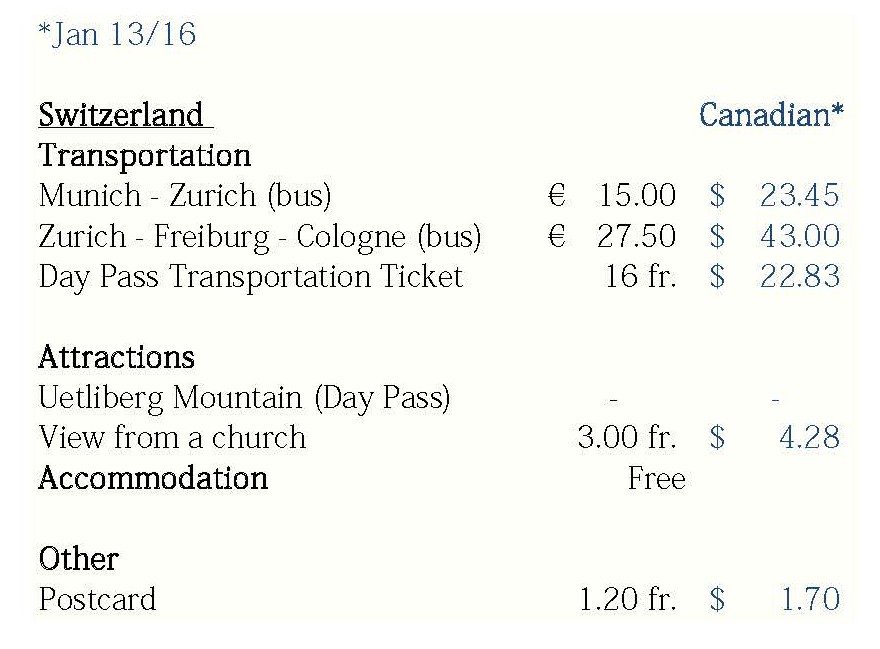Screen dimensions: 880x649
Task: Select the Attractions section heading
Action: [x=116, y=357]
